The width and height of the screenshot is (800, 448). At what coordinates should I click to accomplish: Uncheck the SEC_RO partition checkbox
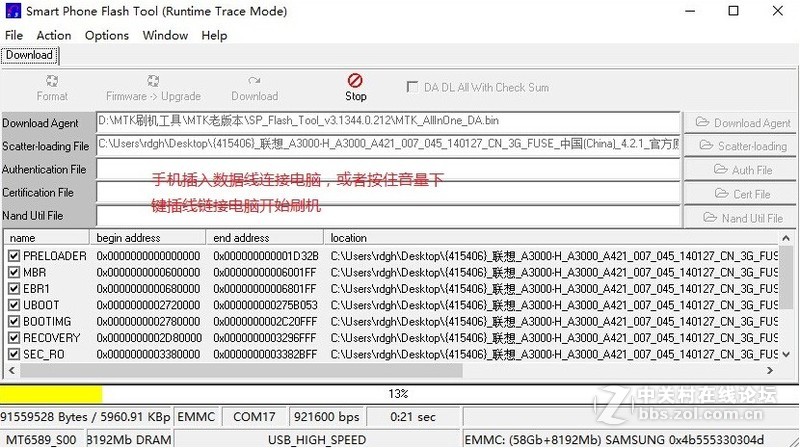pyautogui.click(x=14, y=354)
